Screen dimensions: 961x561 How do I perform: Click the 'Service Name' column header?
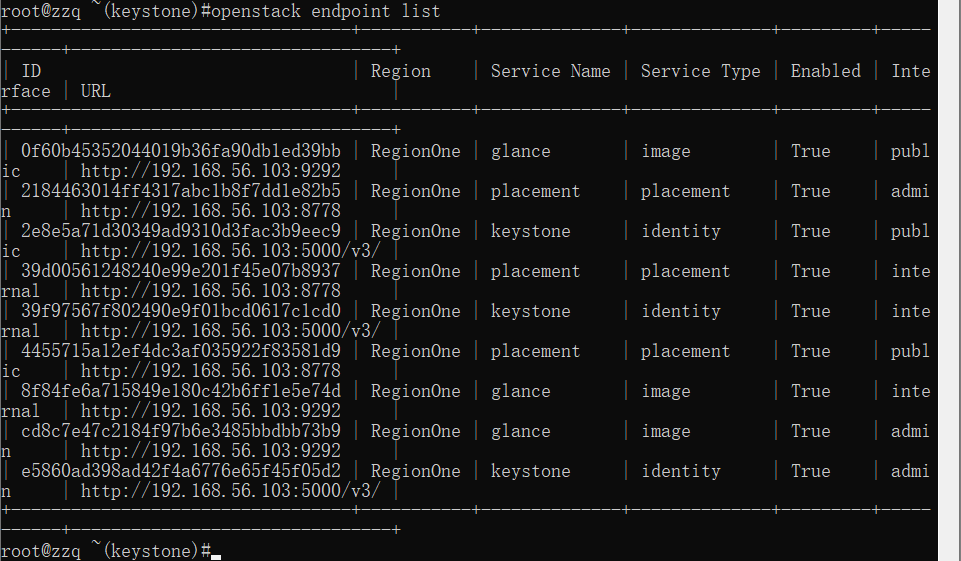[x=550, y=71]
